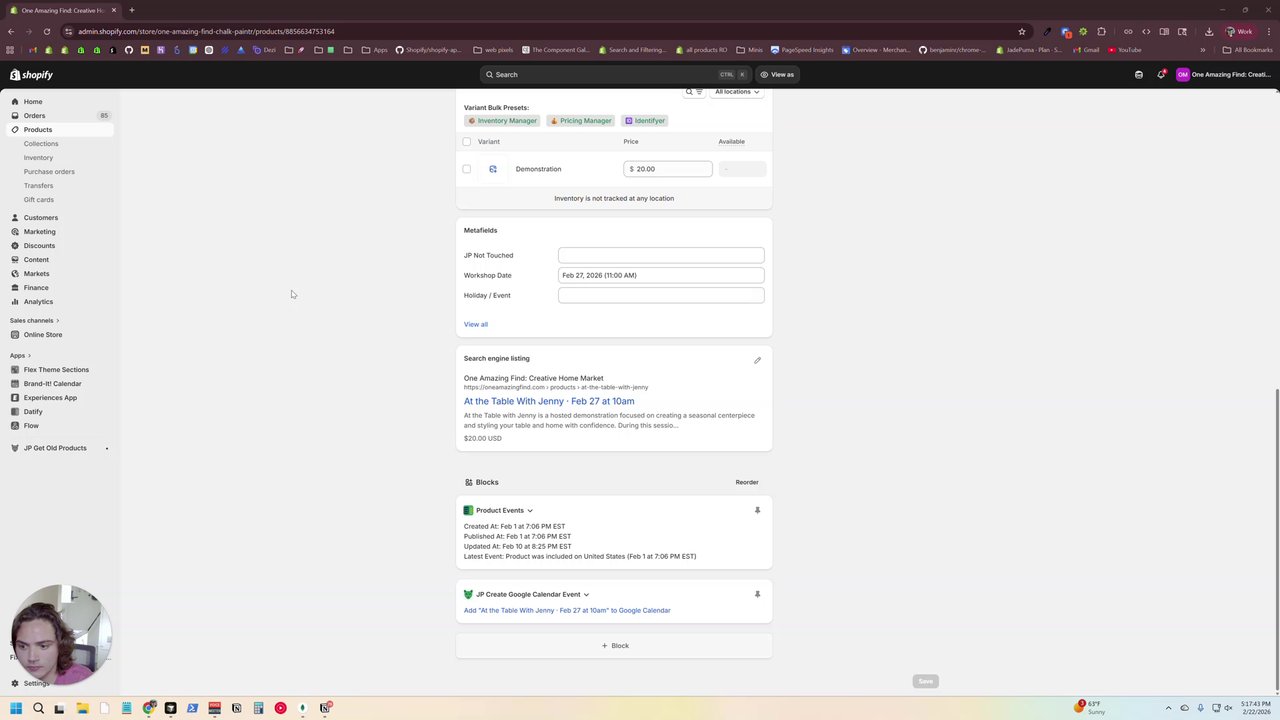This screenshot has width=1280, height=720.
Task: Pin the JP Create Google Calendar Event block
Action: [x=757, y=594]
